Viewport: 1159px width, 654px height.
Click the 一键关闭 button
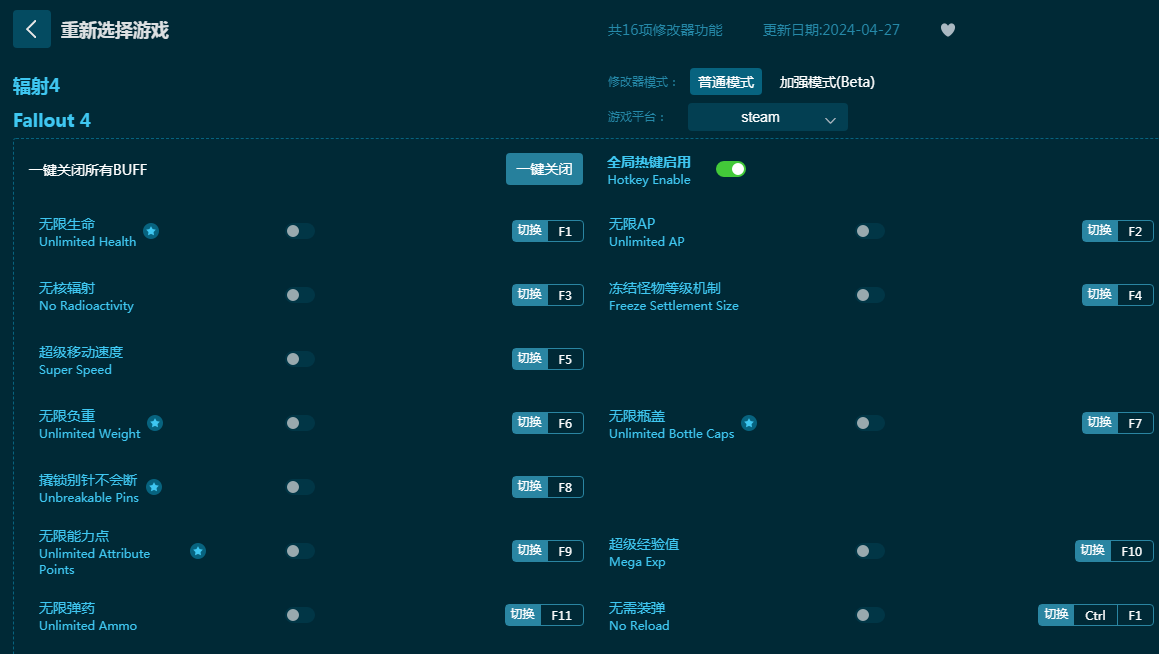point(544,169)
